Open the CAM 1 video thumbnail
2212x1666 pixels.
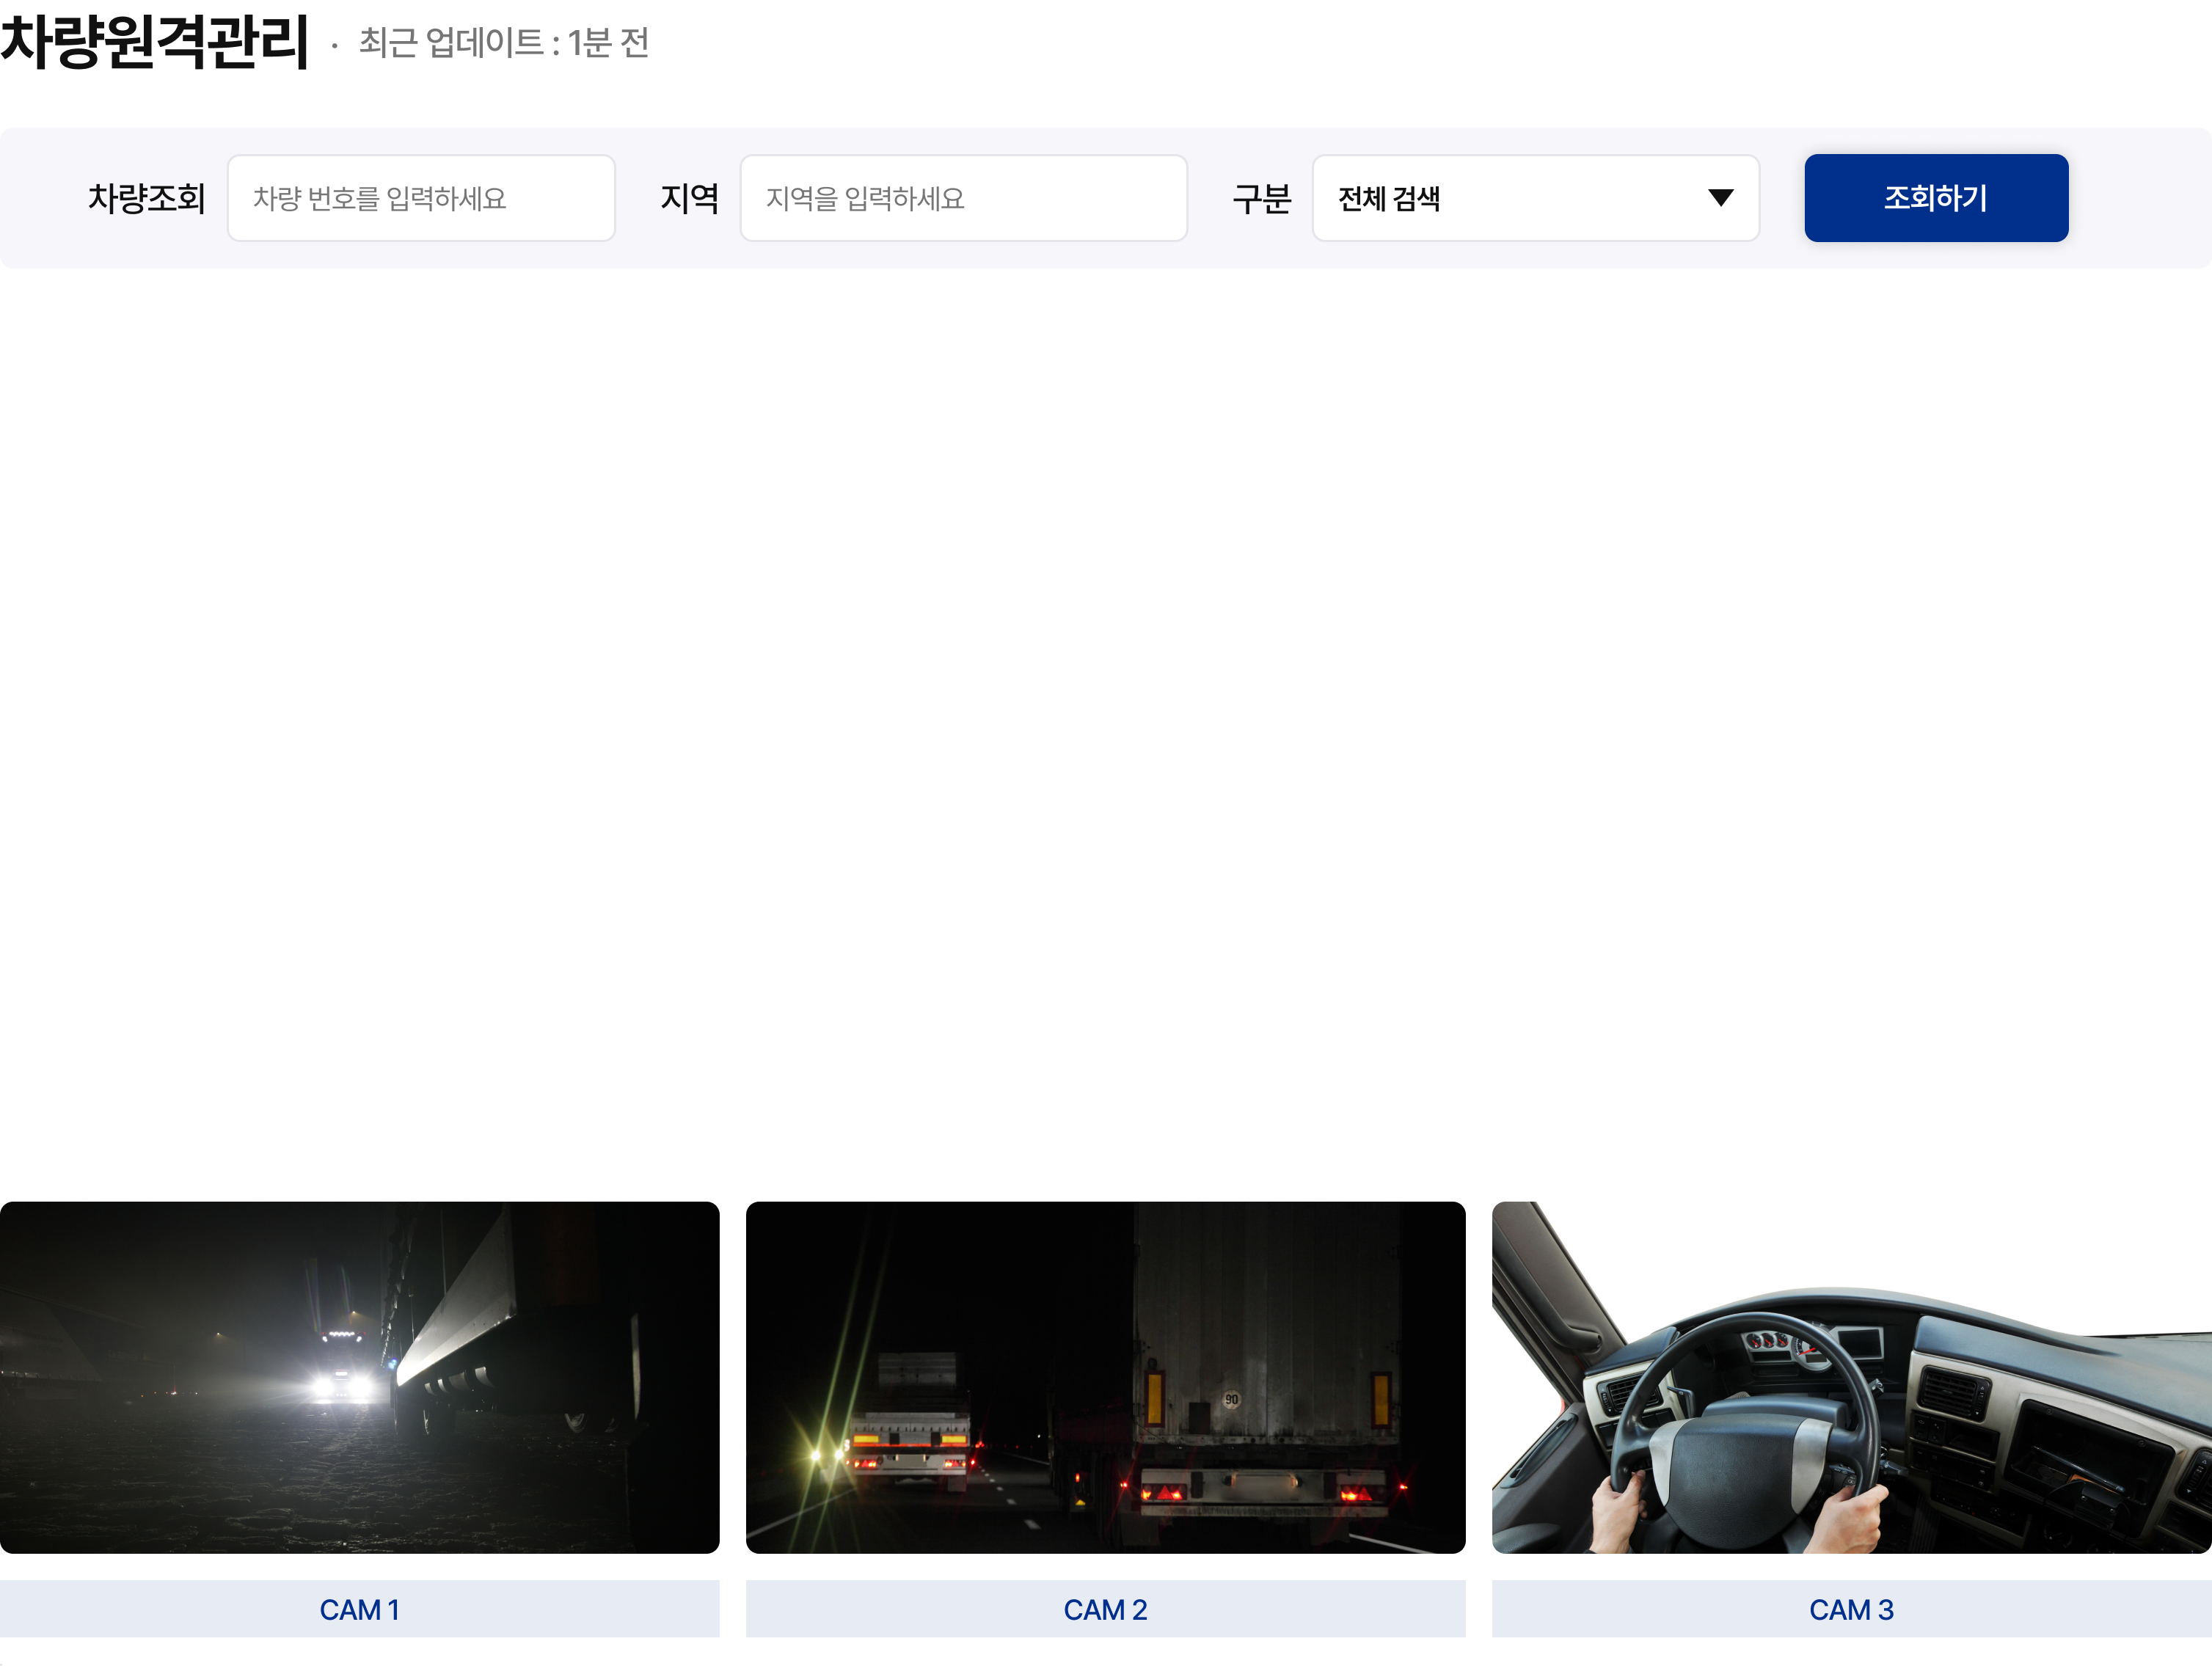(x=360, y=1377)
